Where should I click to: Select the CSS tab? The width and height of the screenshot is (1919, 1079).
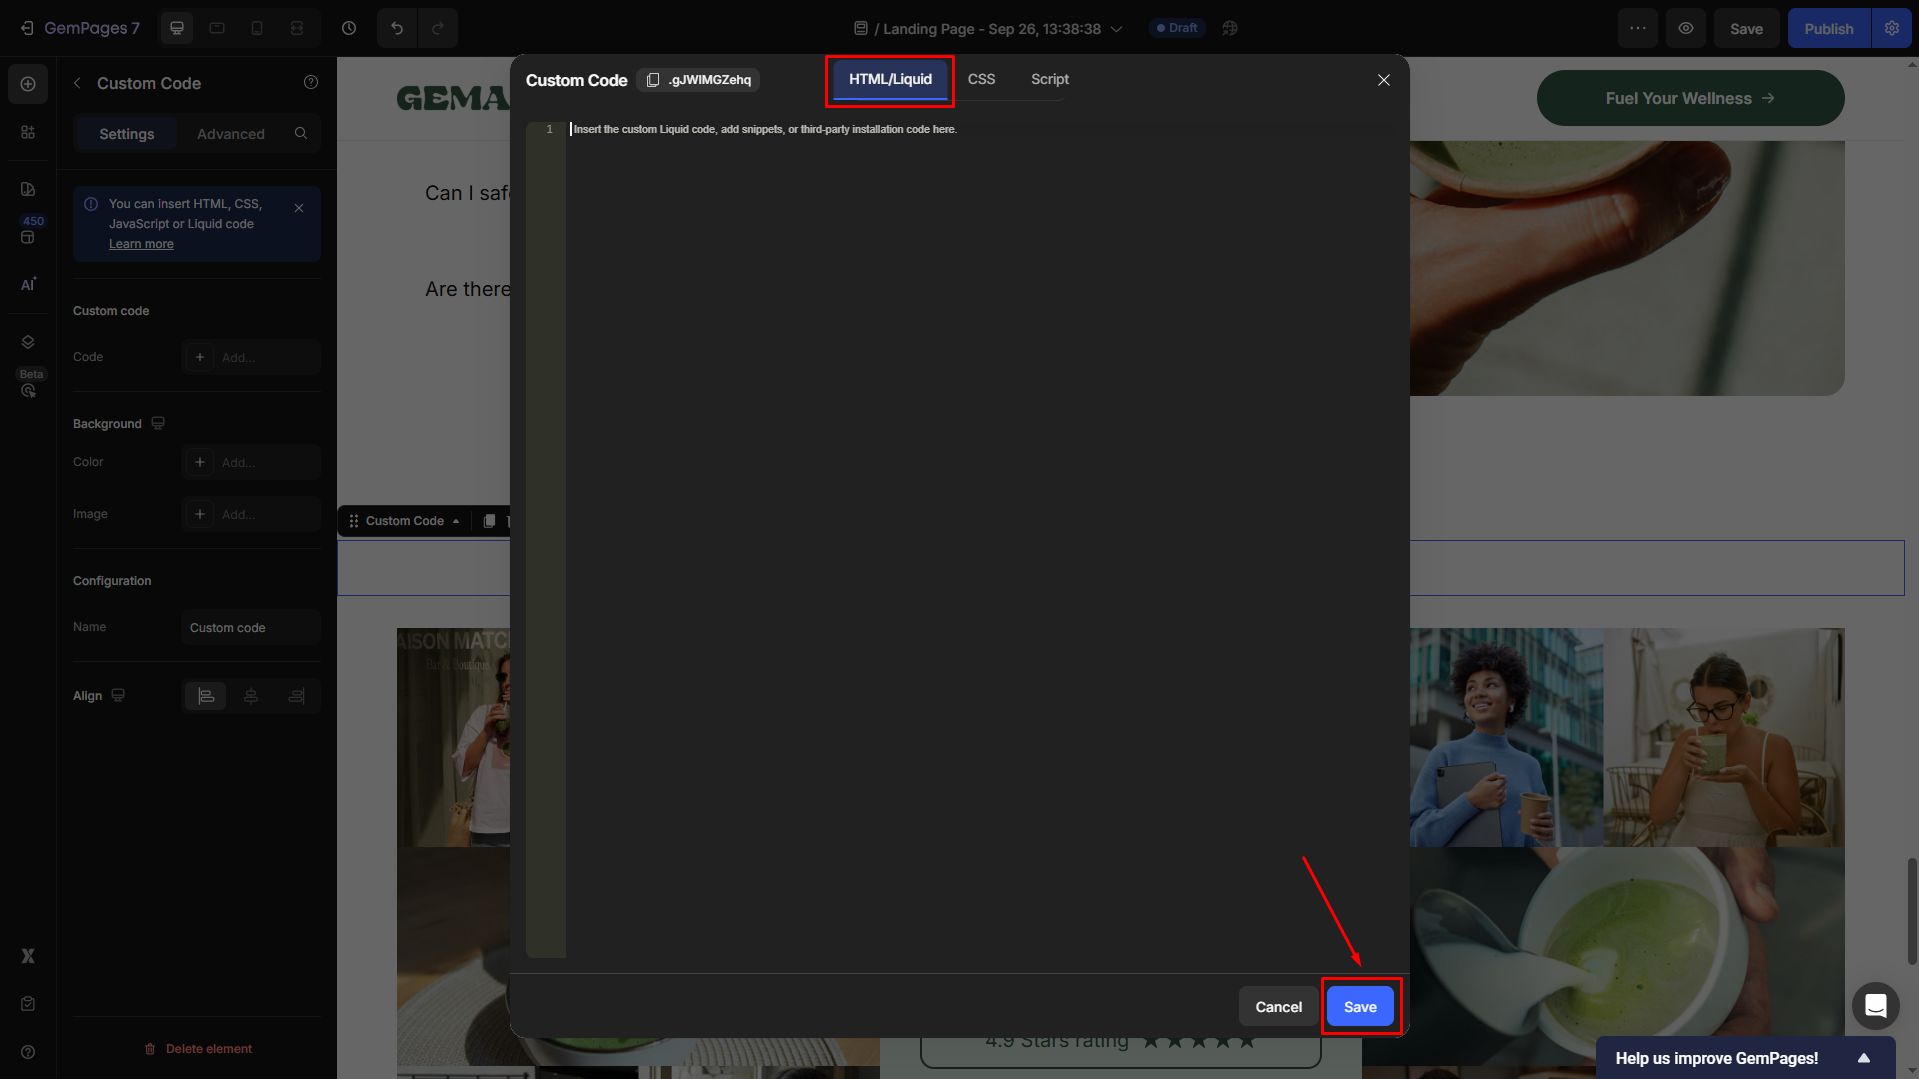(x=981, y=80)
